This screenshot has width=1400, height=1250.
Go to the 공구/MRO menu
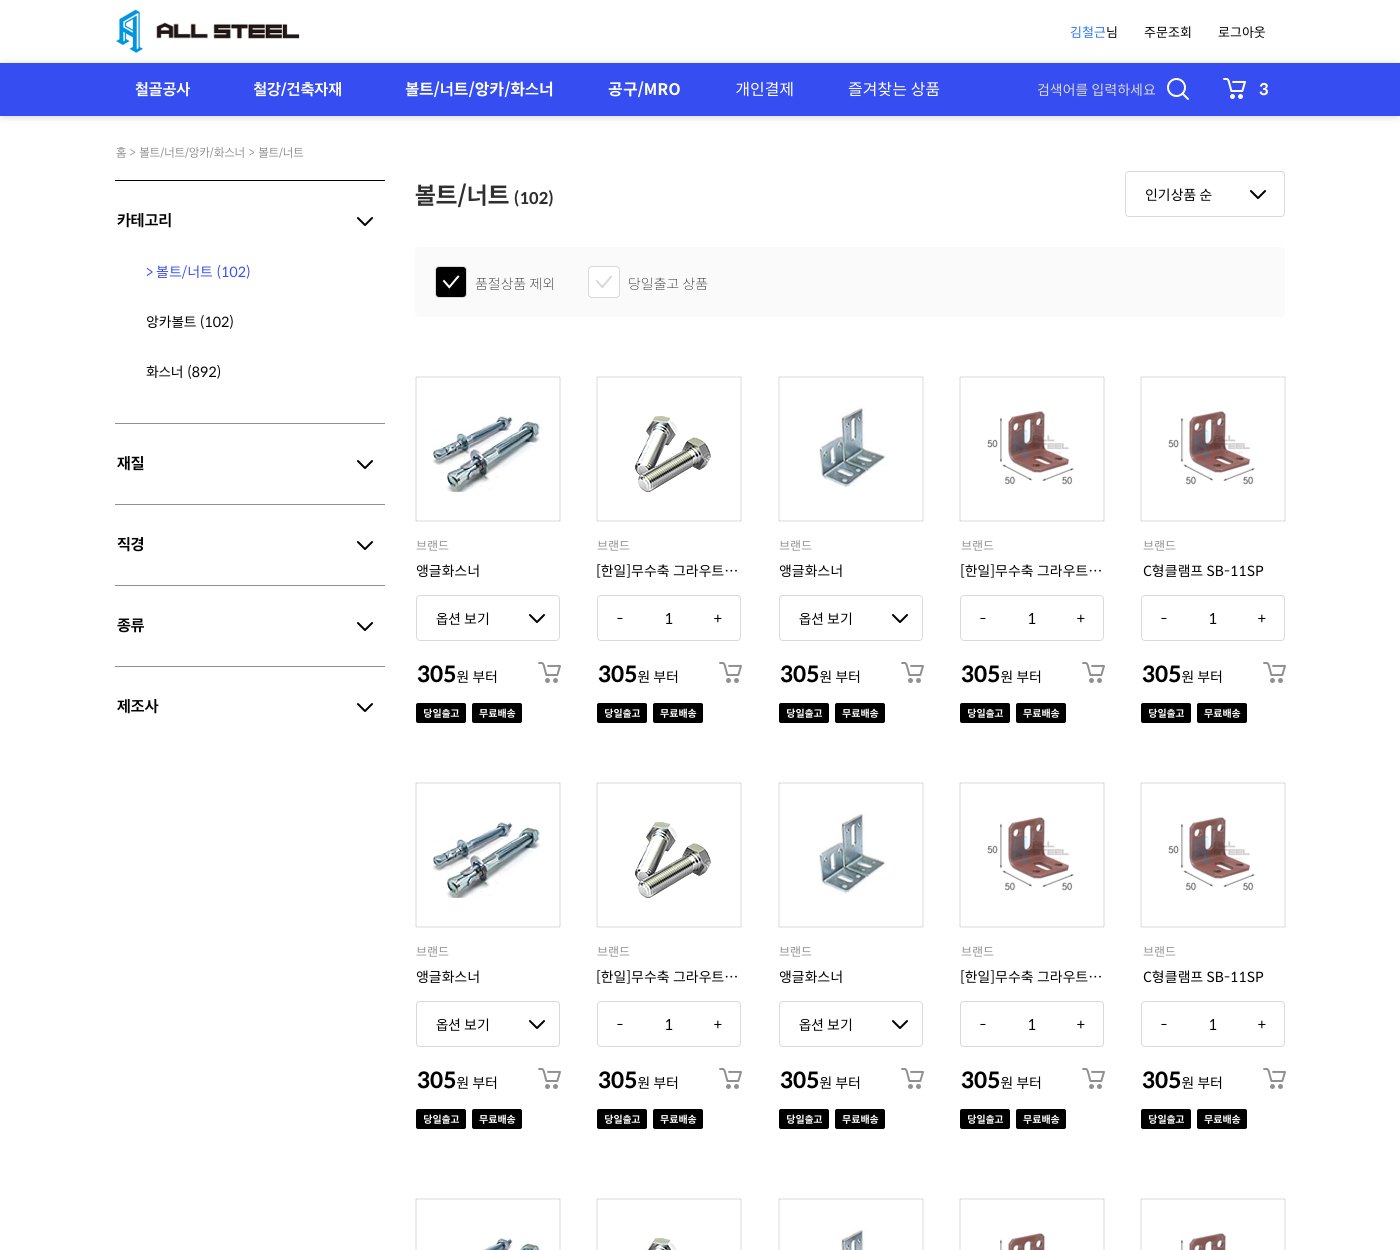[644, 89]
